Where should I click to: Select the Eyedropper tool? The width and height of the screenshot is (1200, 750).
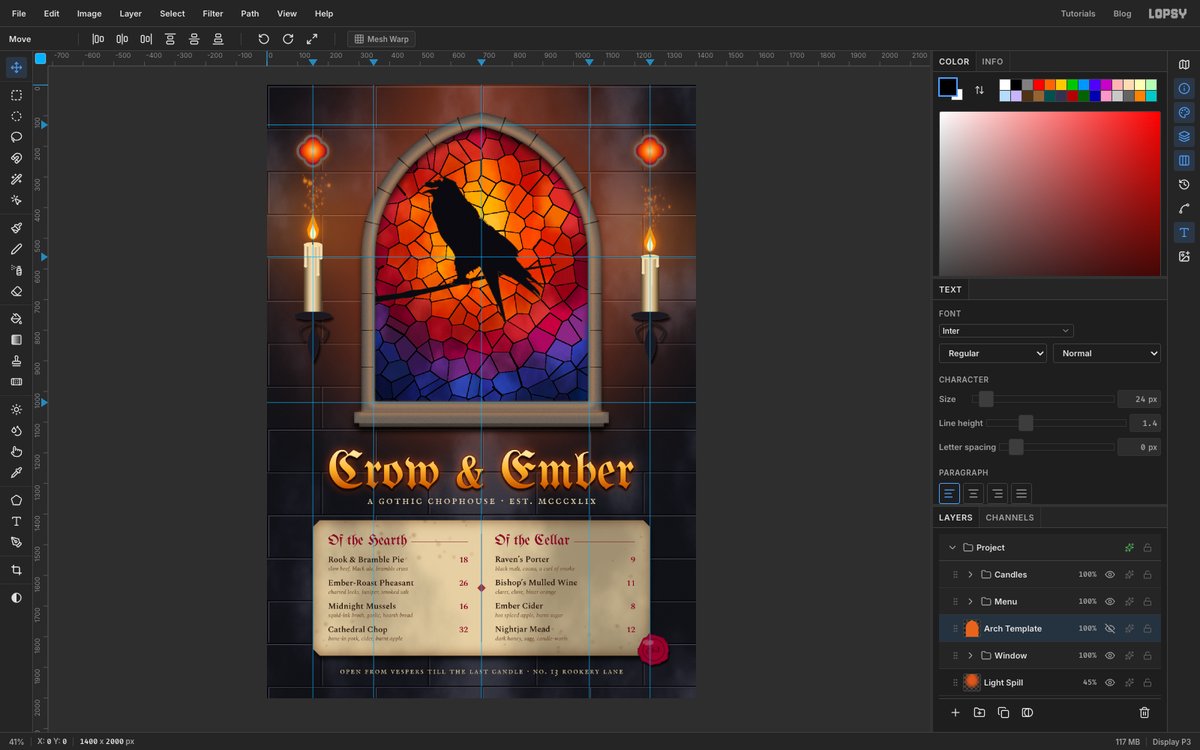[x=16, y=472]
